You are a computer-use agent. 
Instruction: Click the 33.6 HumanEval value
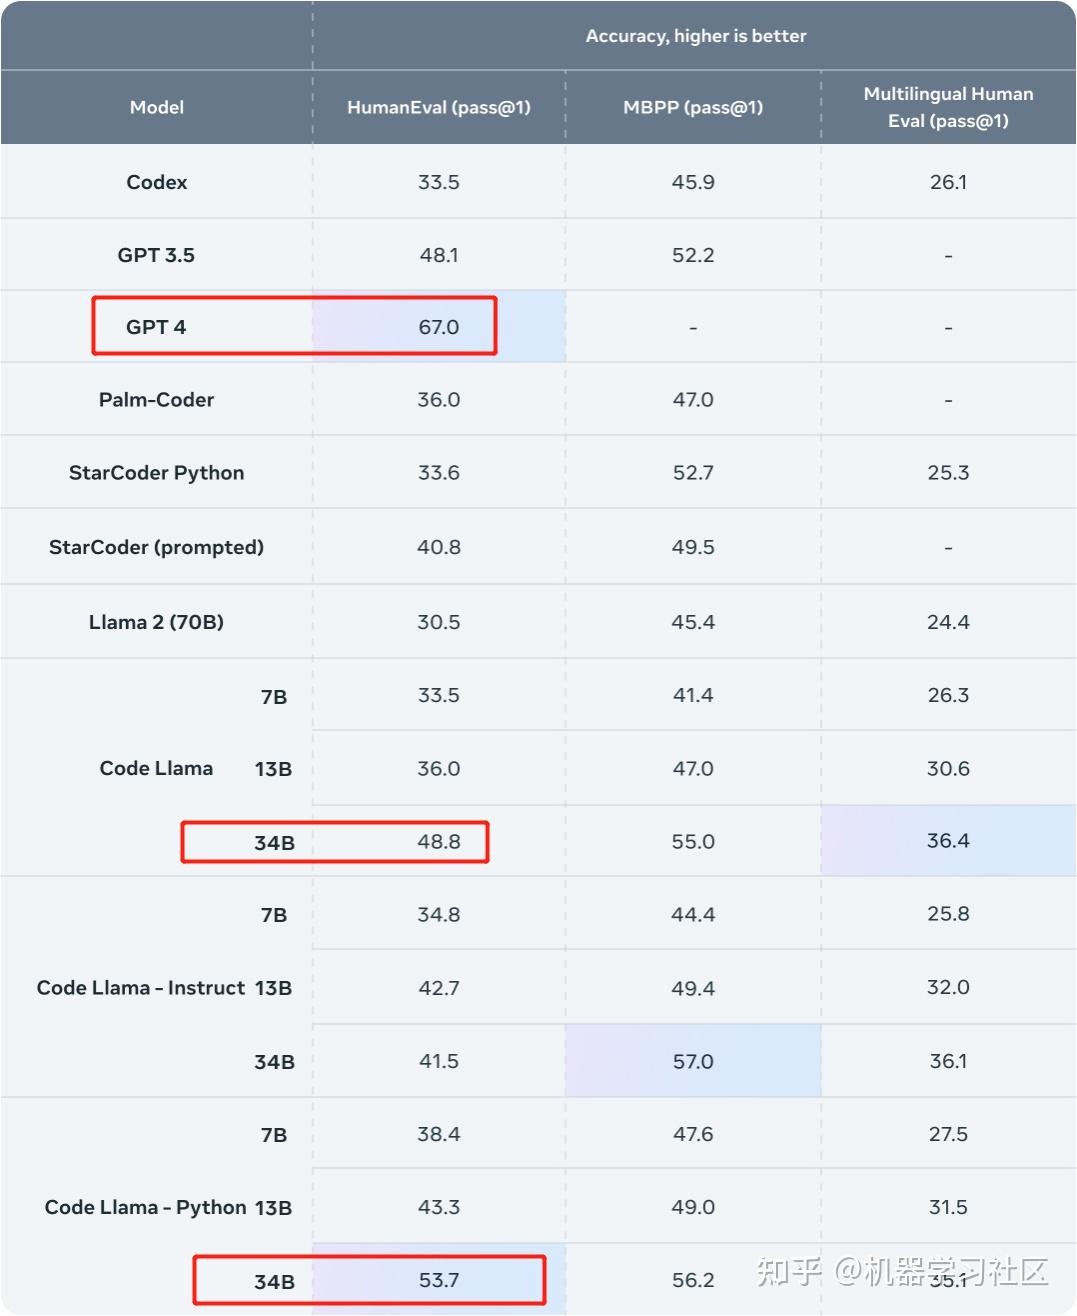pyautogui.click(x=439, y=473)
